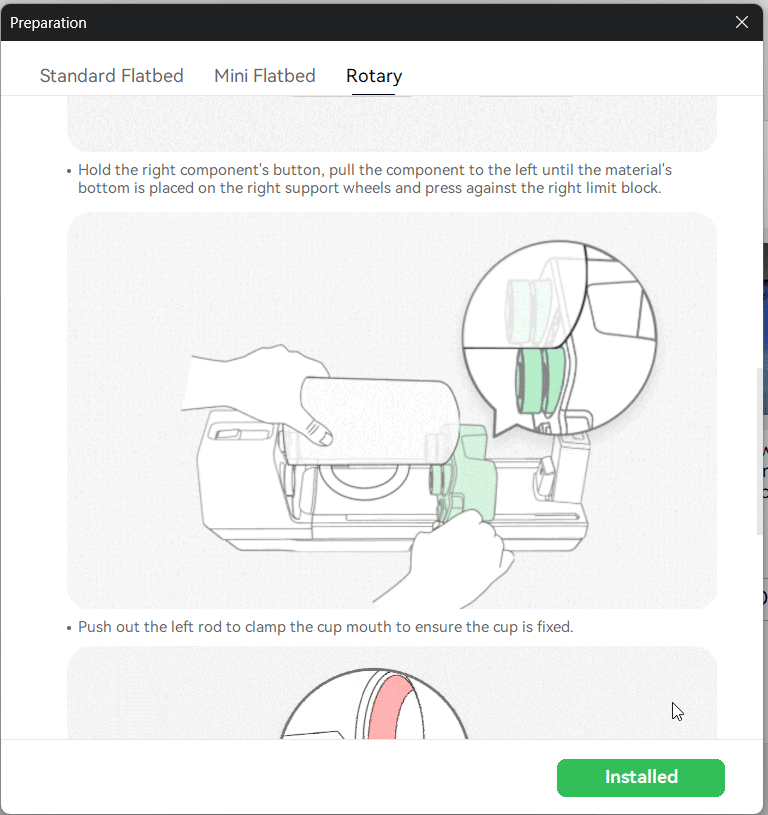Confirm setup with the green Installed button
Screen dimensions: 768x815
click(641, 777)
